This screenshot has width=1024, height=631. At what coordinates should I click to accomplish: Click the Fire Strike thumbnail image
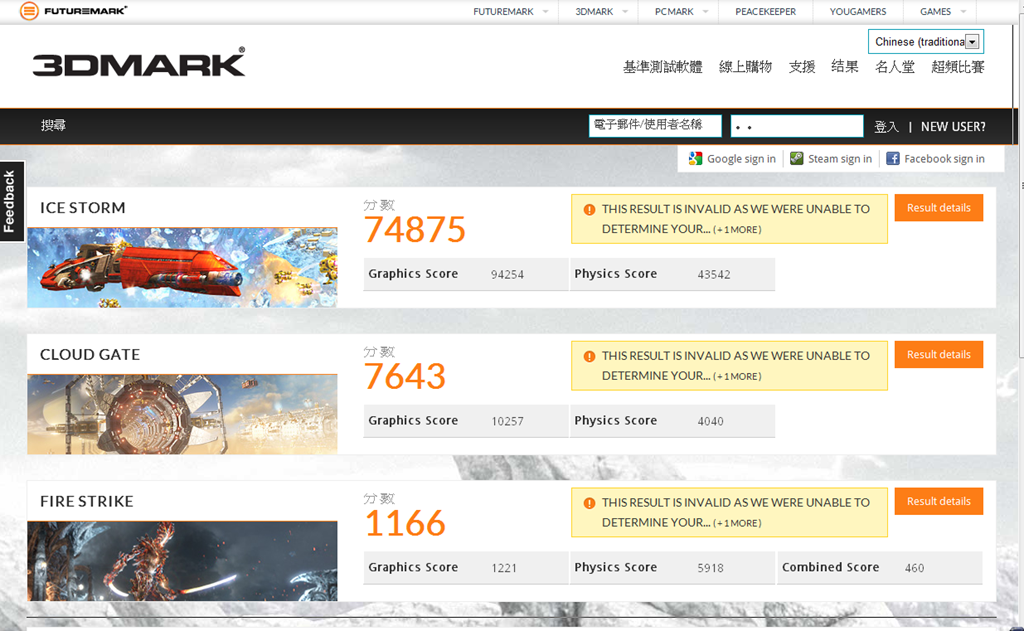182,561
